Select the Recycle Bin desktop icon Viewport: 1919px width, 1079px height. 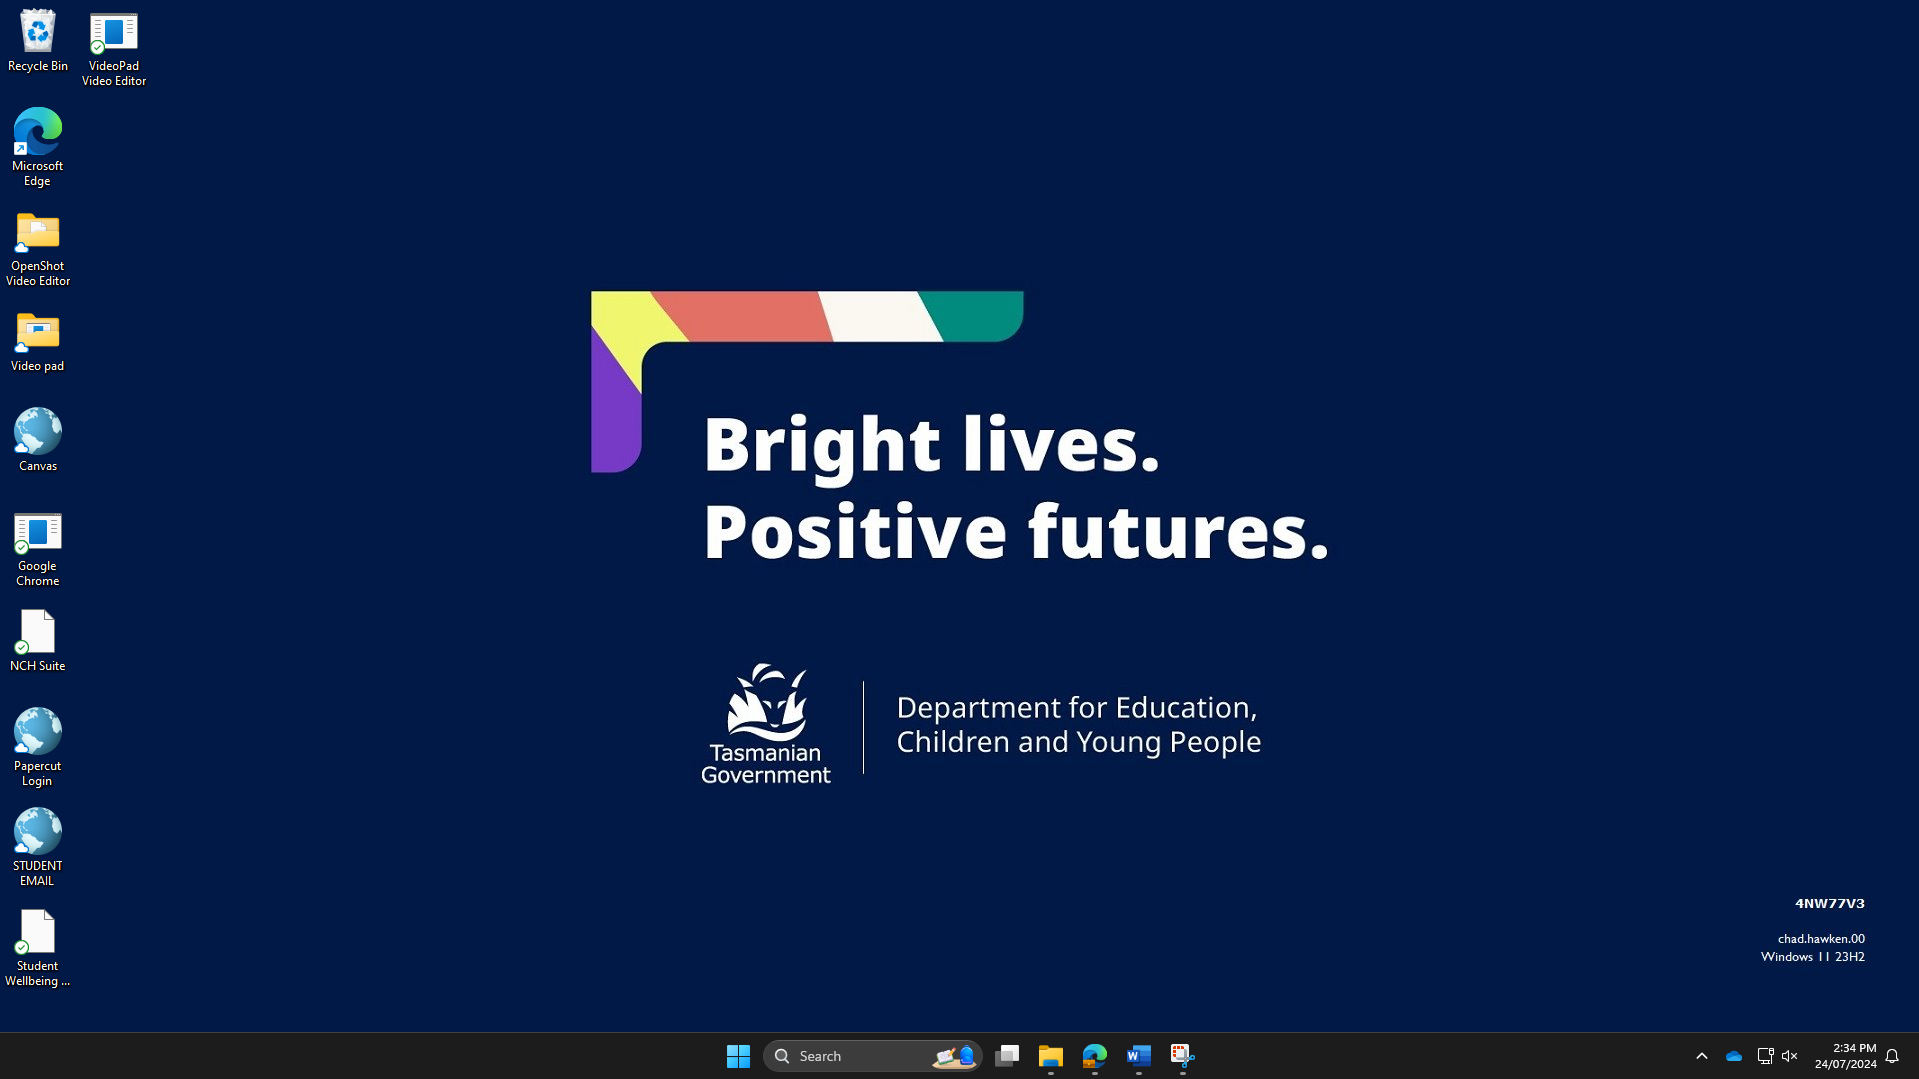coord(38,42)
